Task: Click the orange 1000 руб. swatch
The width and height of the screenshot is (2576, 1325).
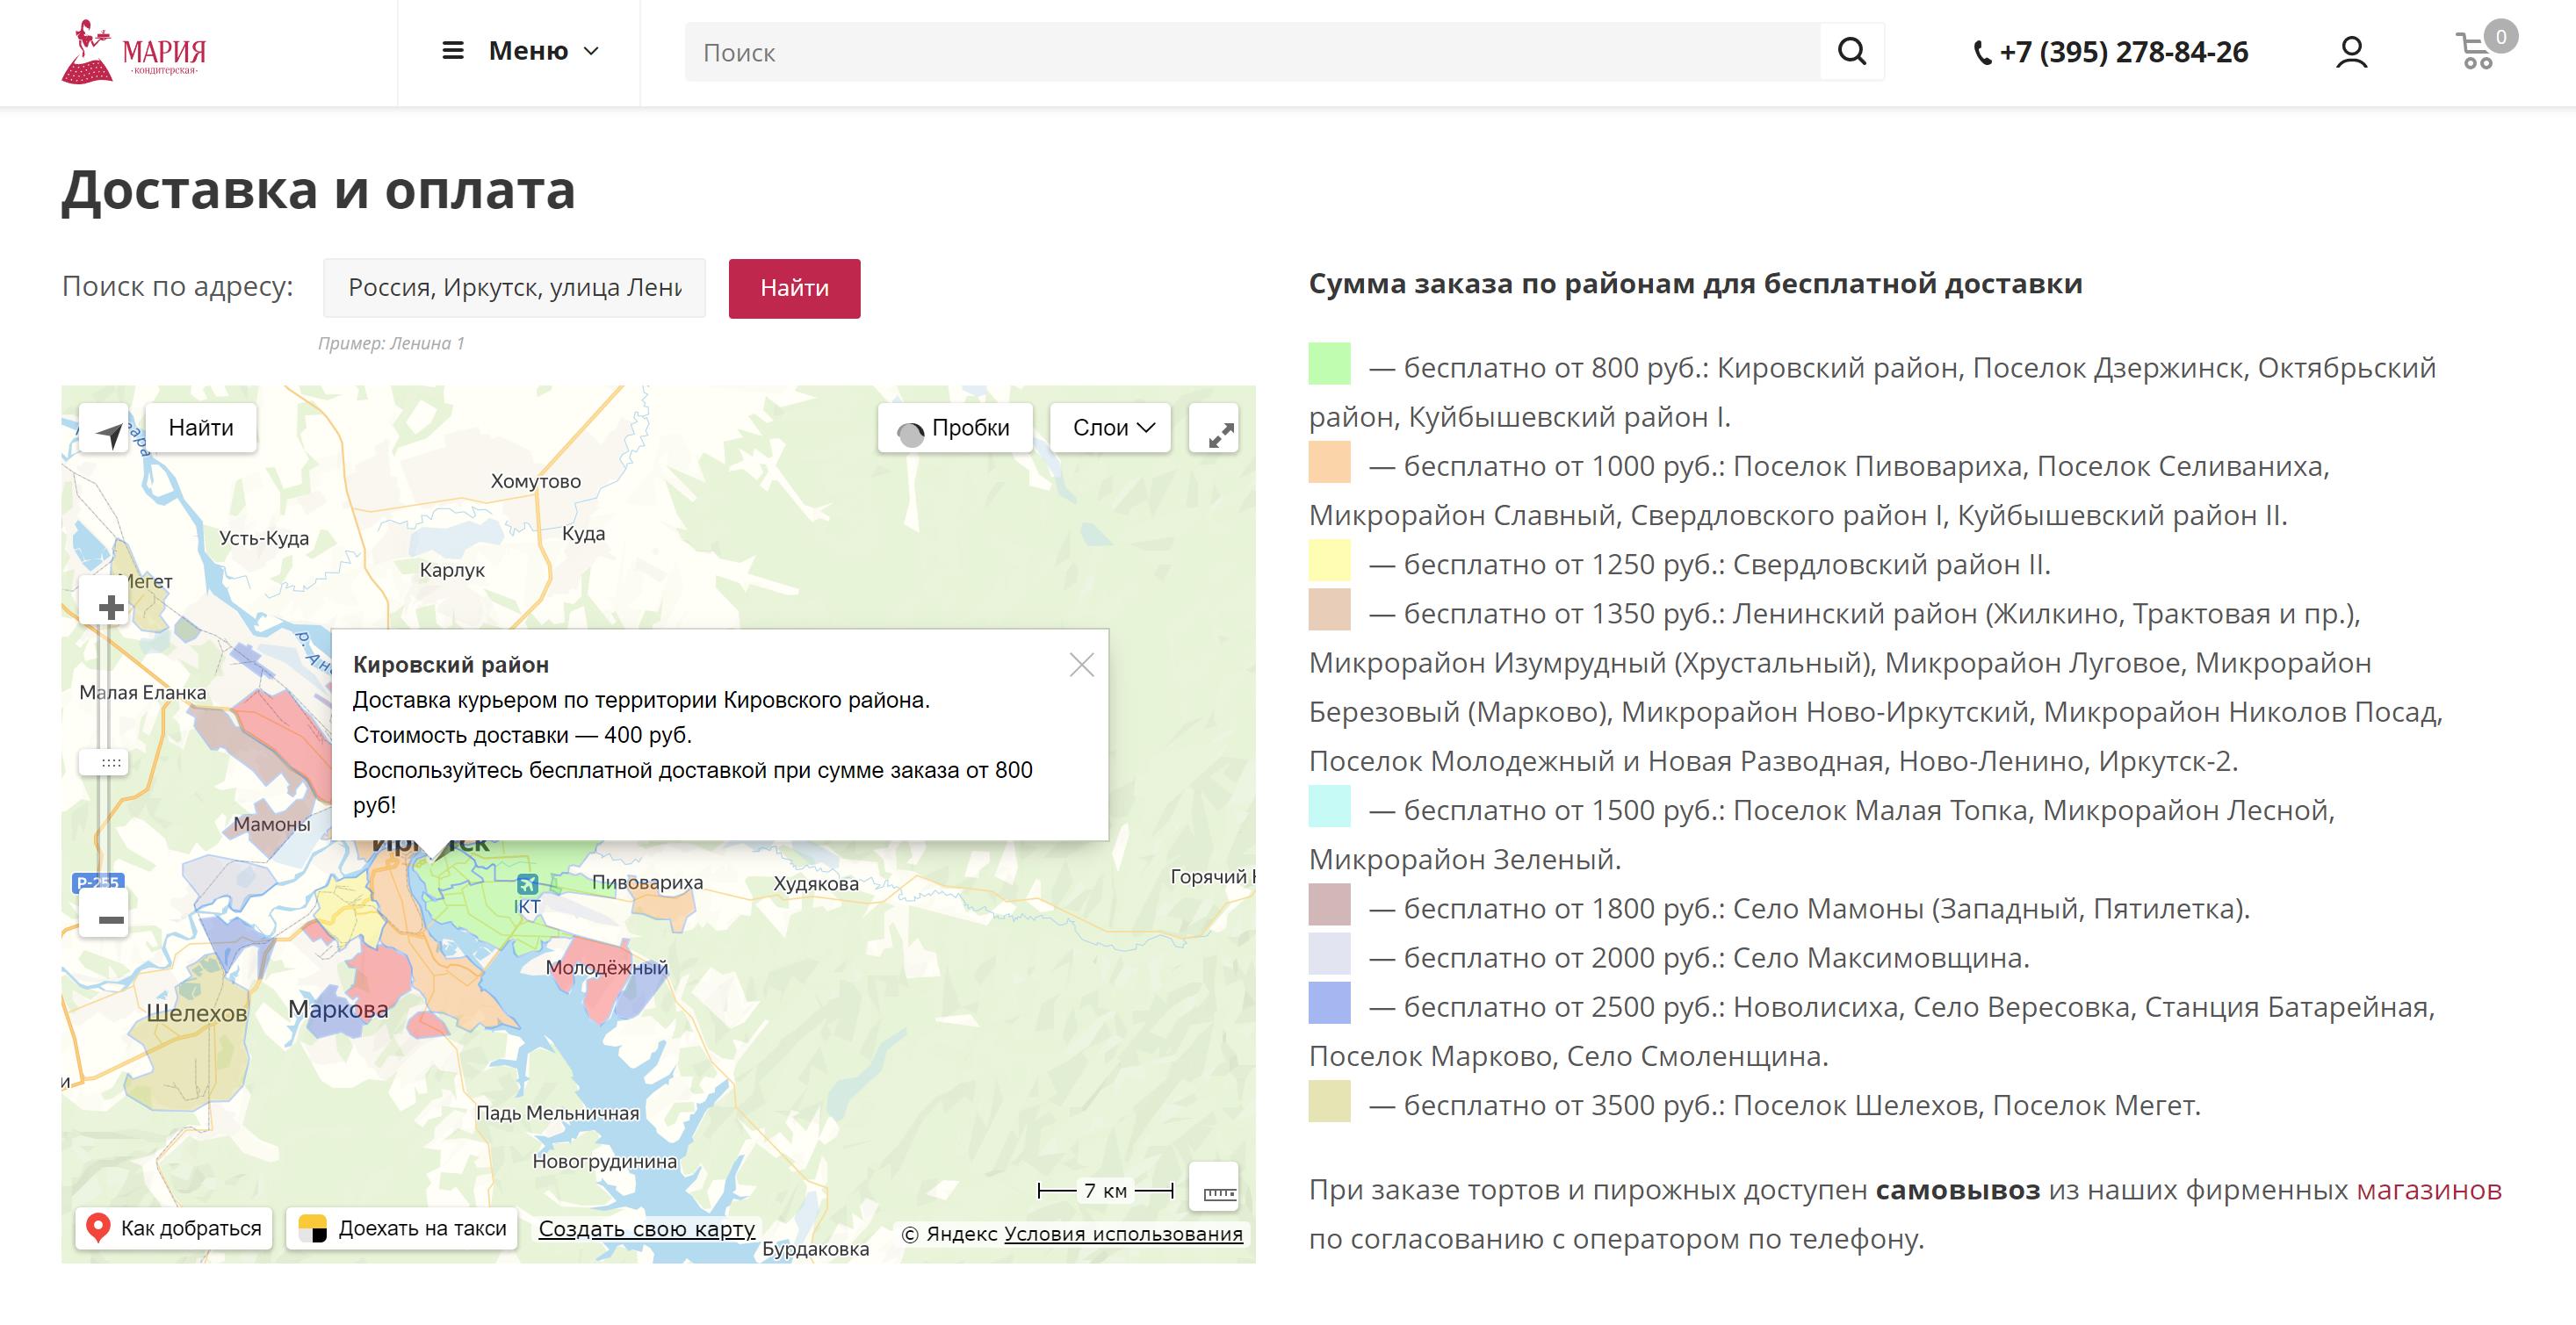Action: click(x=1329, y=462)
